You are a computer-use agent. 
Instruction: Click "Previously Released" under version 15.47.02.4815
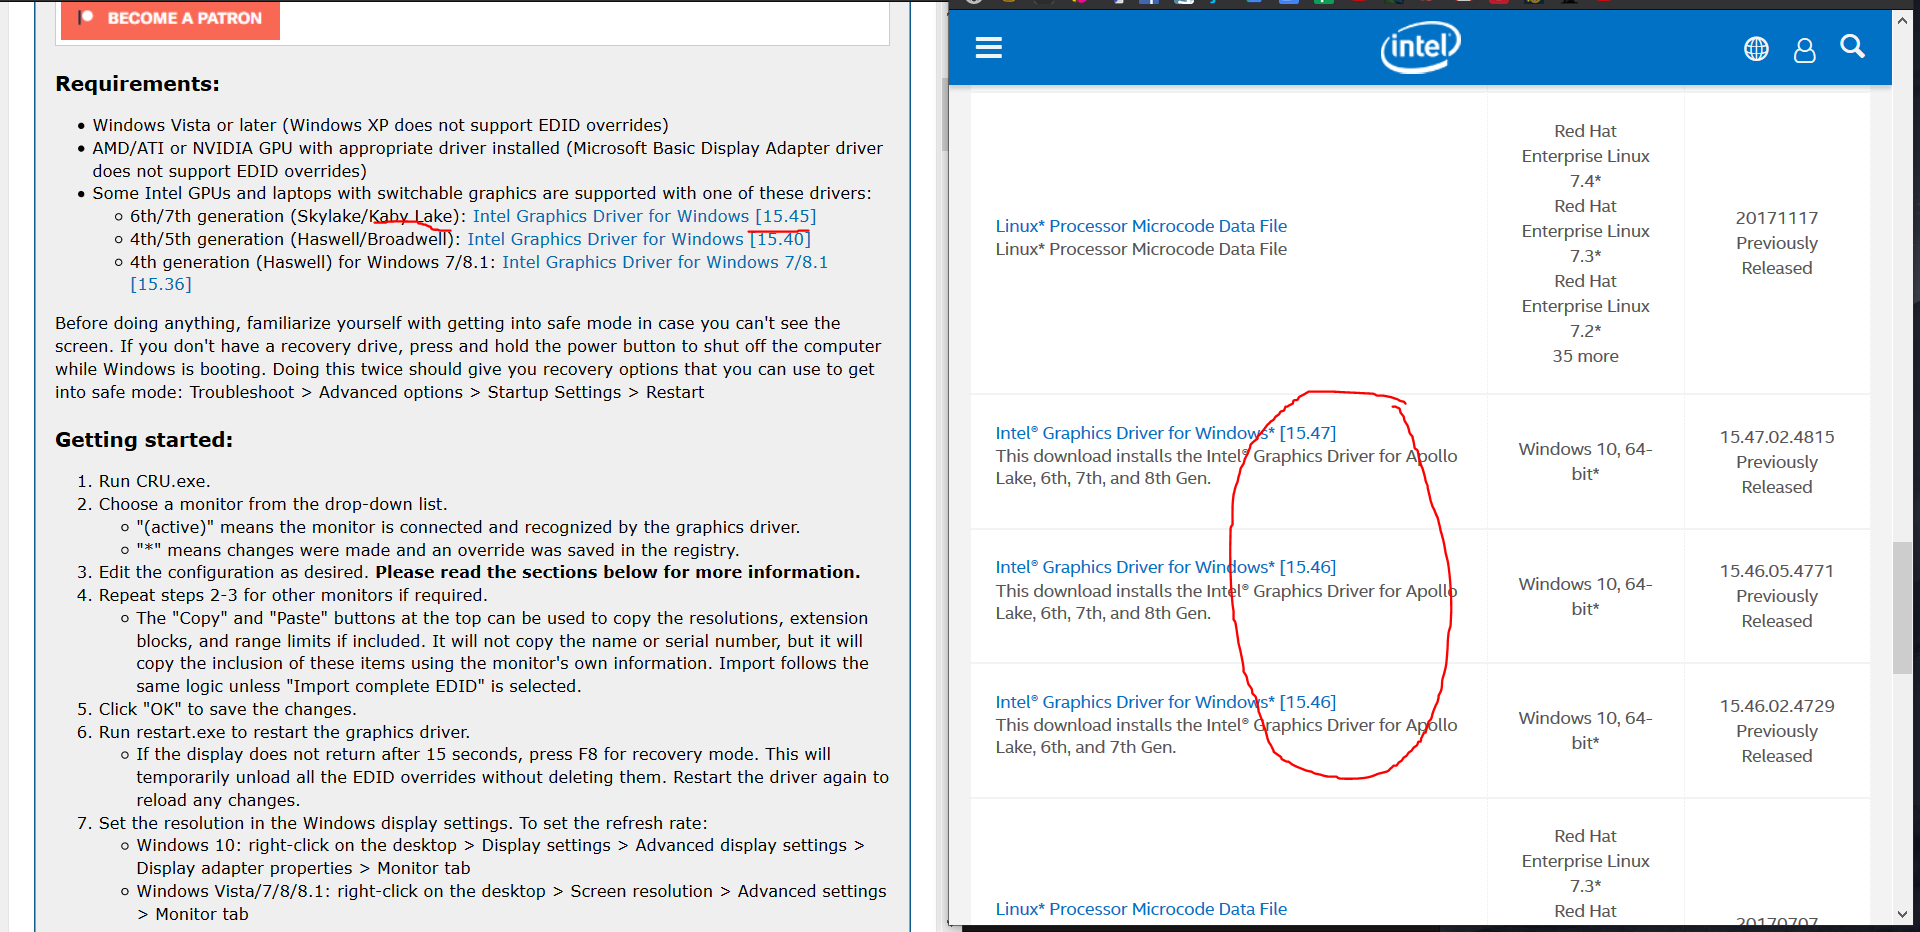(1777, 475)
